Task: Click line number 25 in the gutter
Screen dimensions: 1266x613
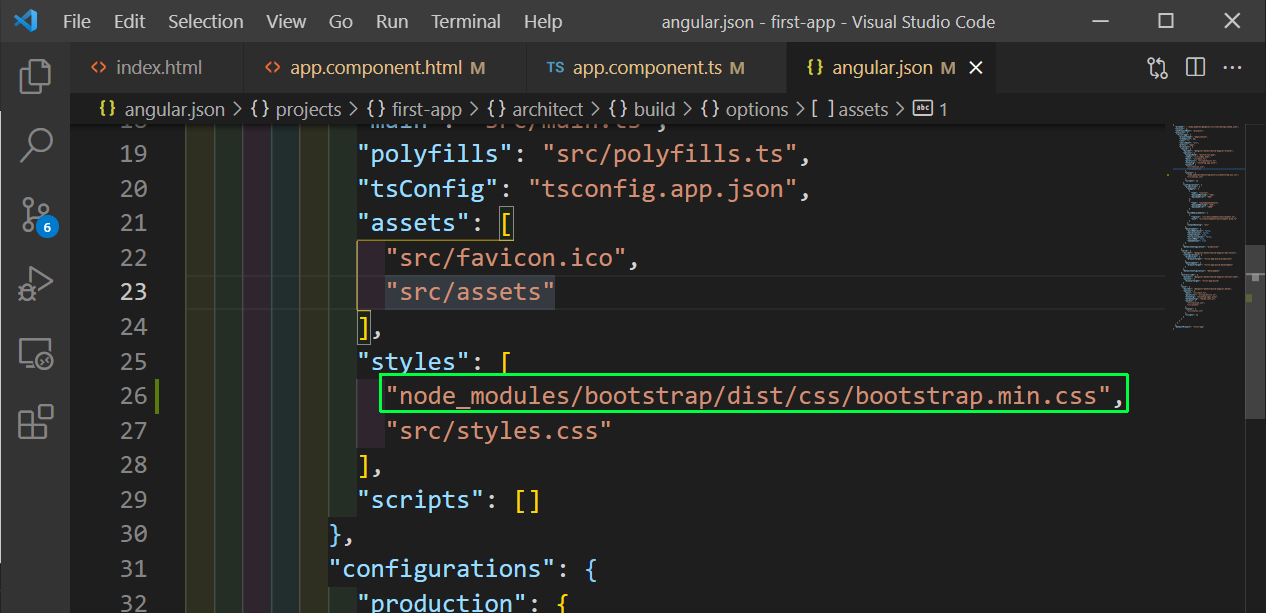Action: (x=133, y=361)
